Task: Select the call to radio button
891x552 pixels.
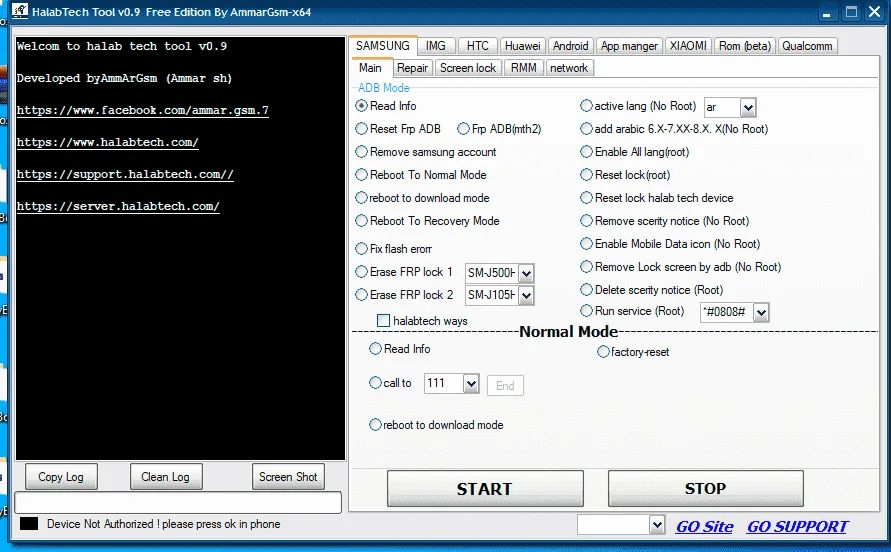Action: pyautogui.click(x=375, y=383)
